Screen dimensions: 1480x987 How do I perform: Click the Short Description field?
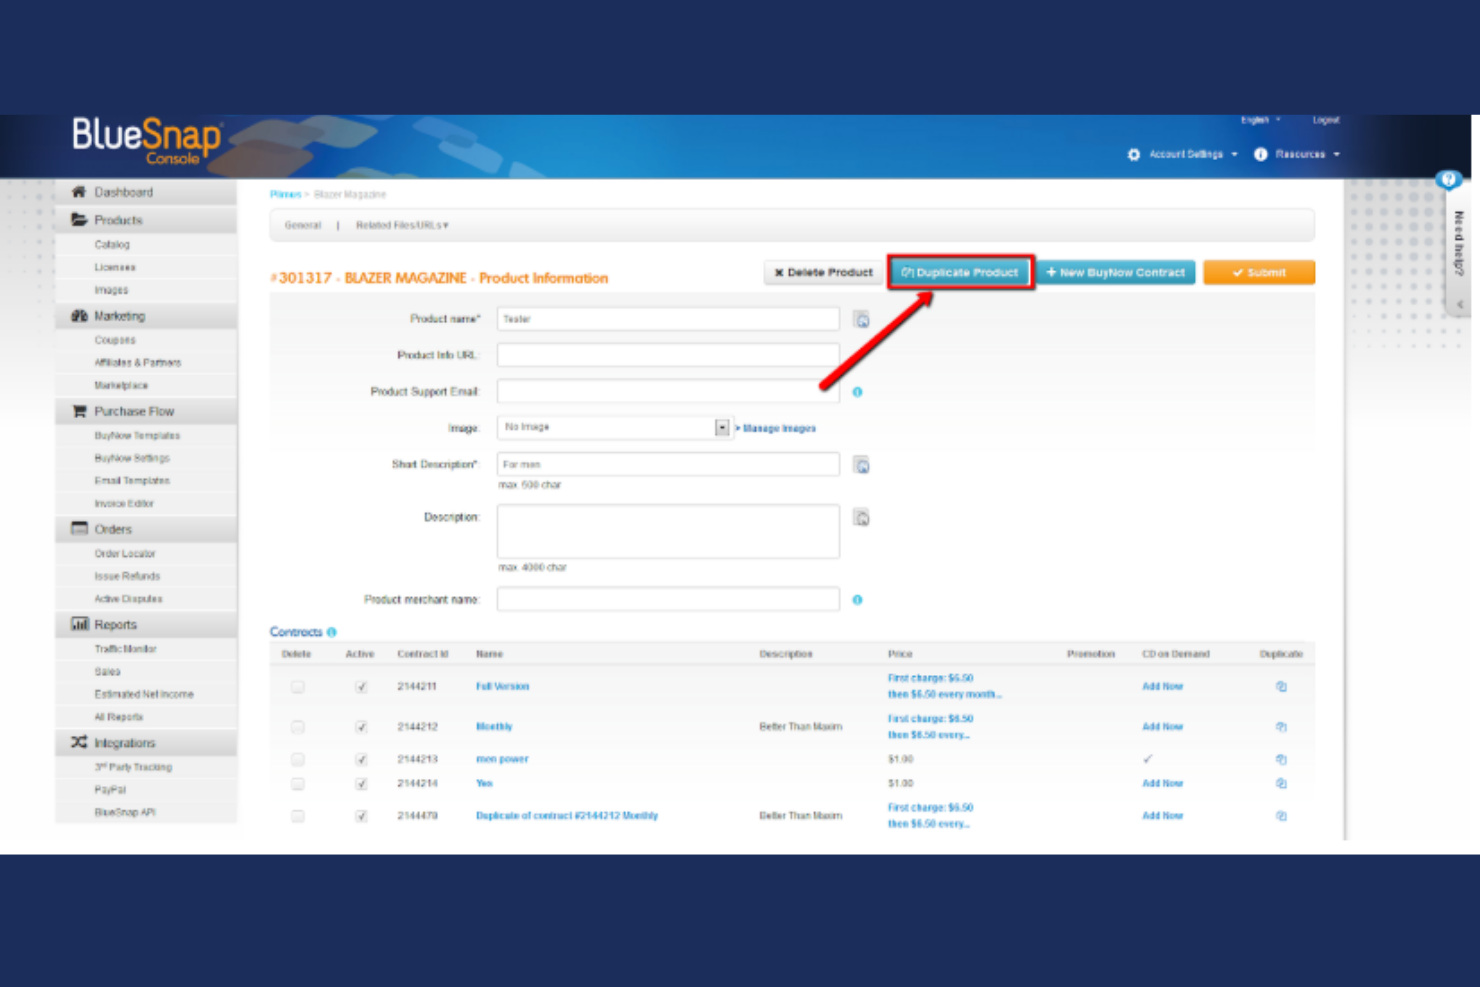pos(668,464)
